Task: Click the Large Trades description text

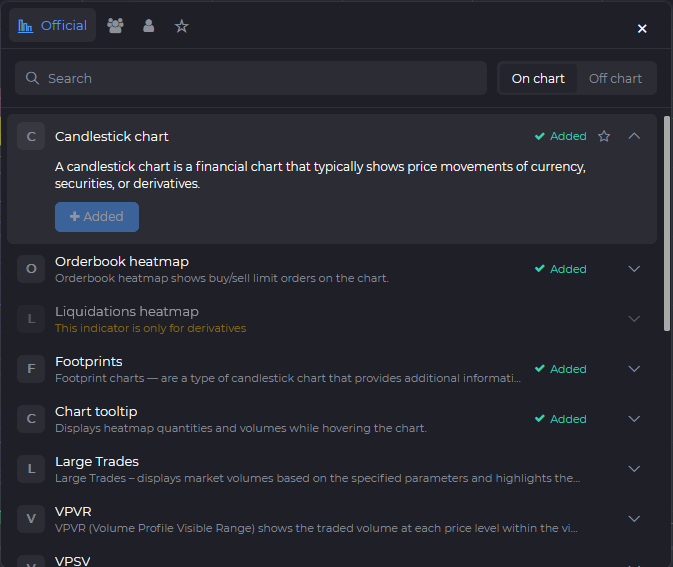Action: click(x=318, y=478)
